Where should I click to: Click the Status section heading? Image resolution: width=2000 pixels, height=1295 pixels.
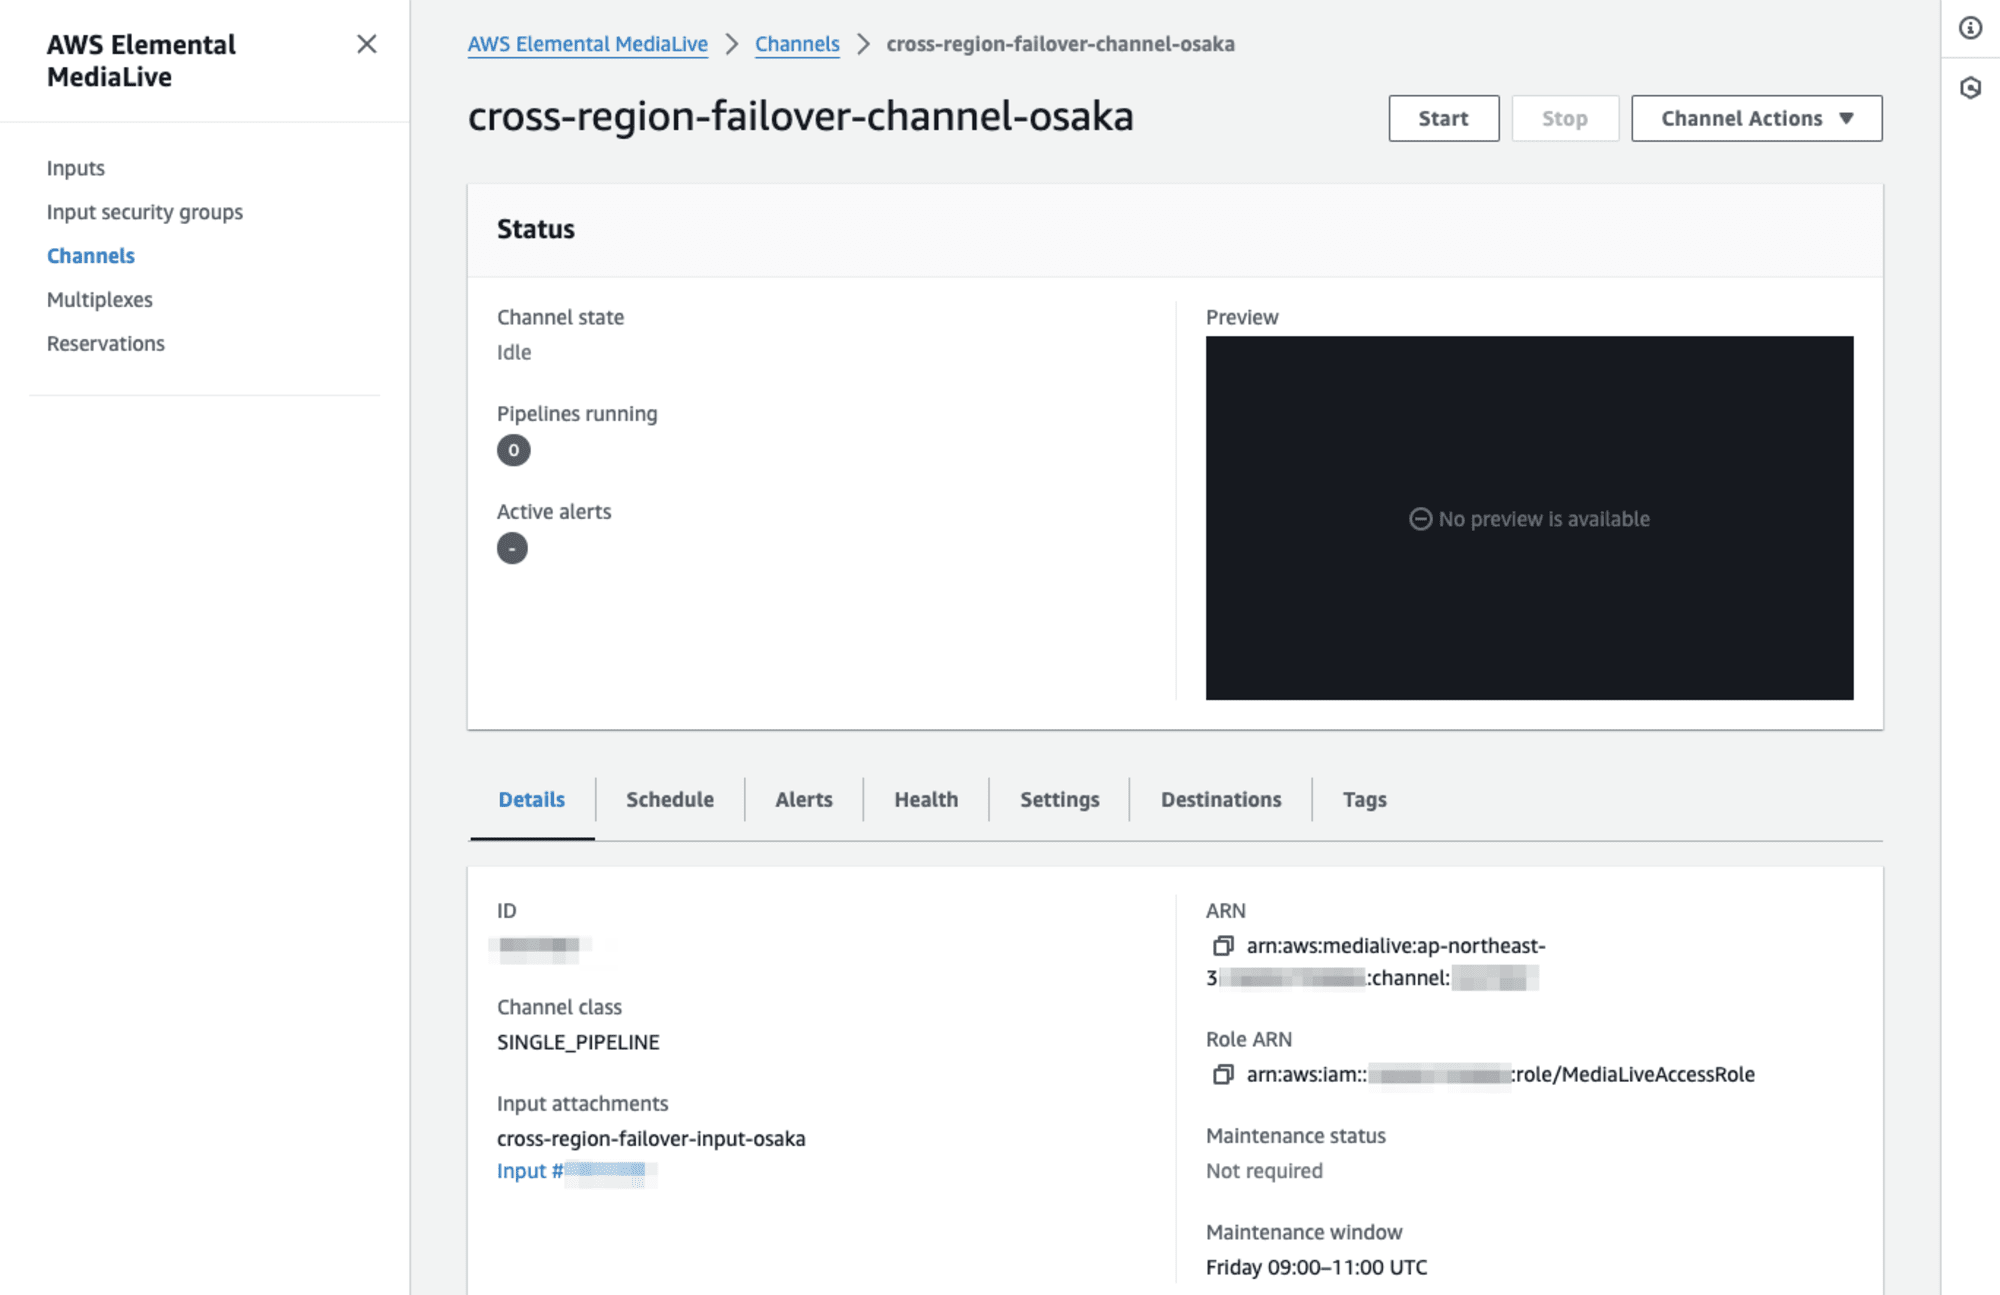click(536, 229)
